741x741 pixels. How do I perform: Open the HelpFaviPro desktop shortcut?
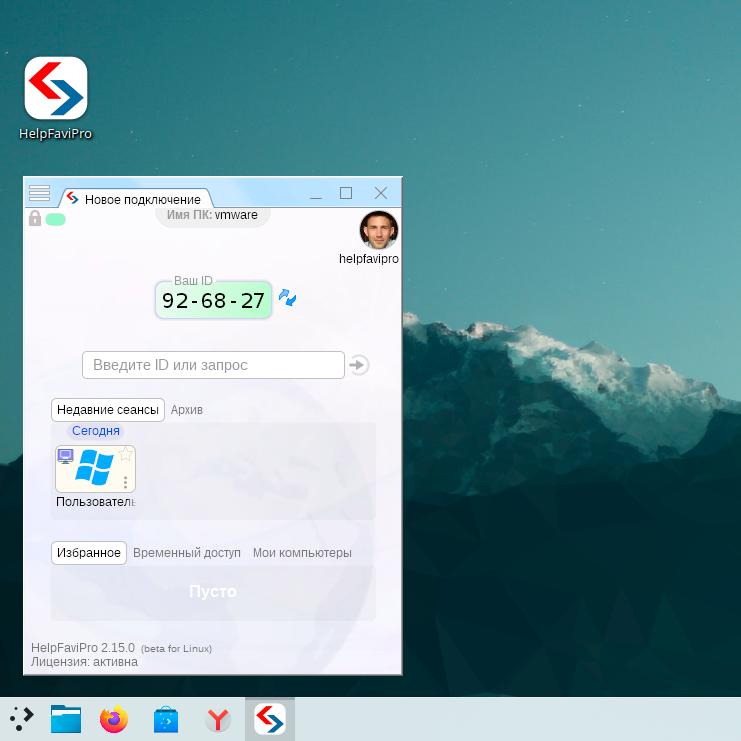(56, 98)
